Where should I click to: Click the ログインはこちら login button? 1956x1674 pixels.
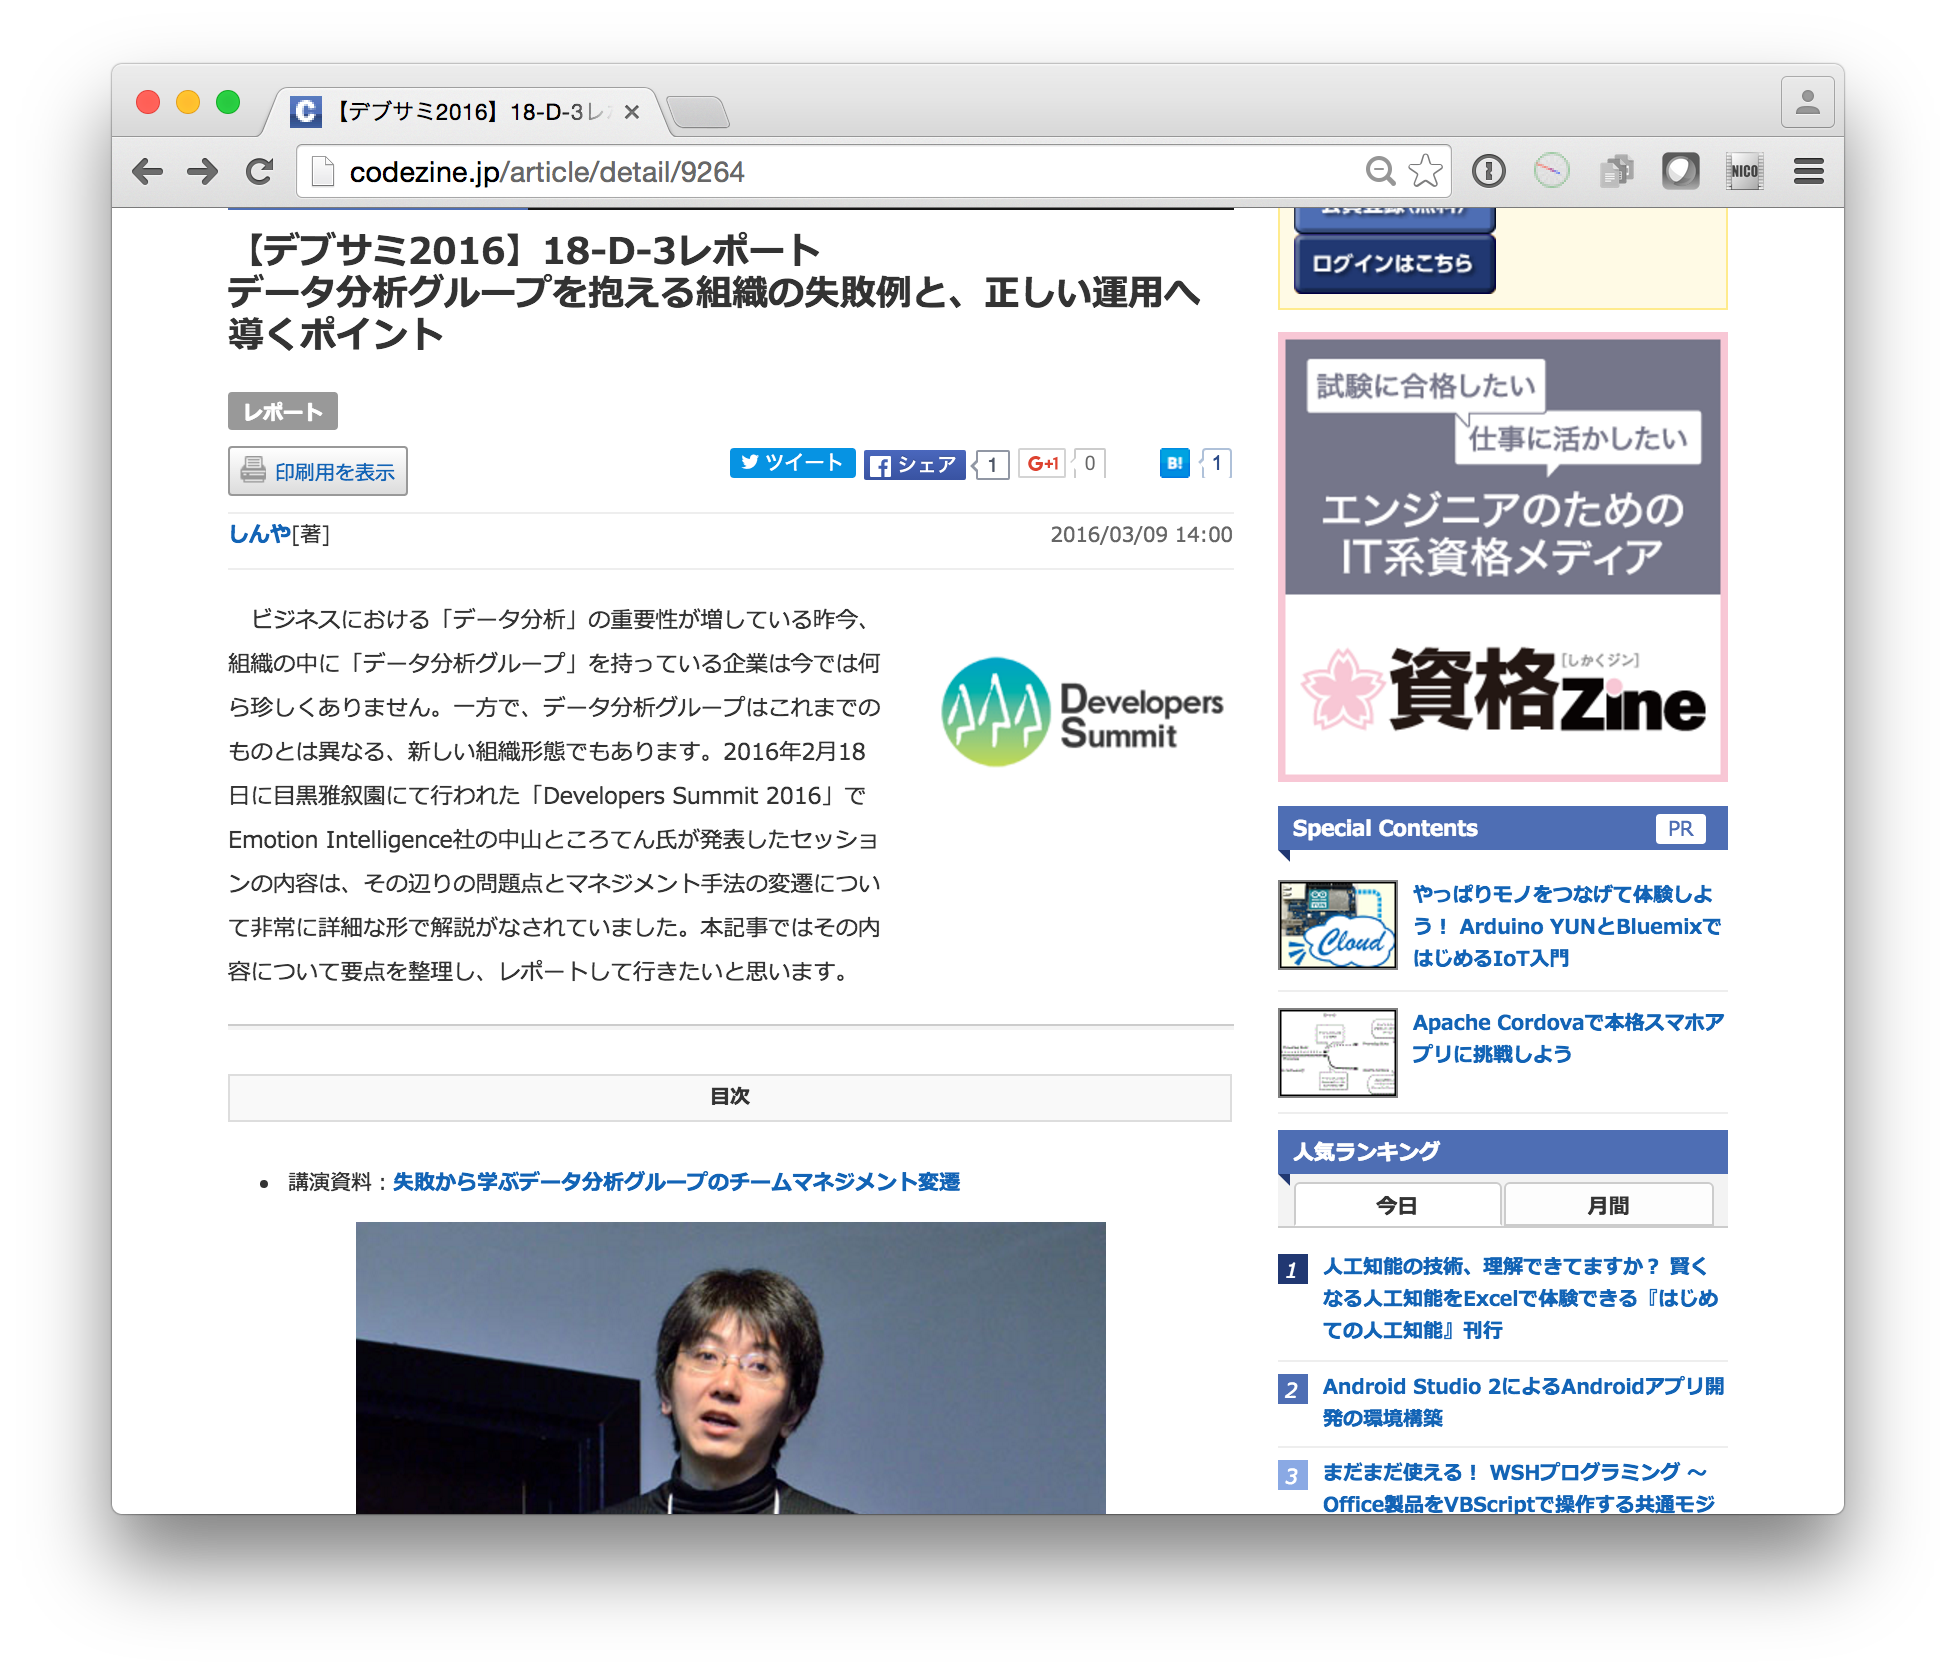click(1393, 263)
